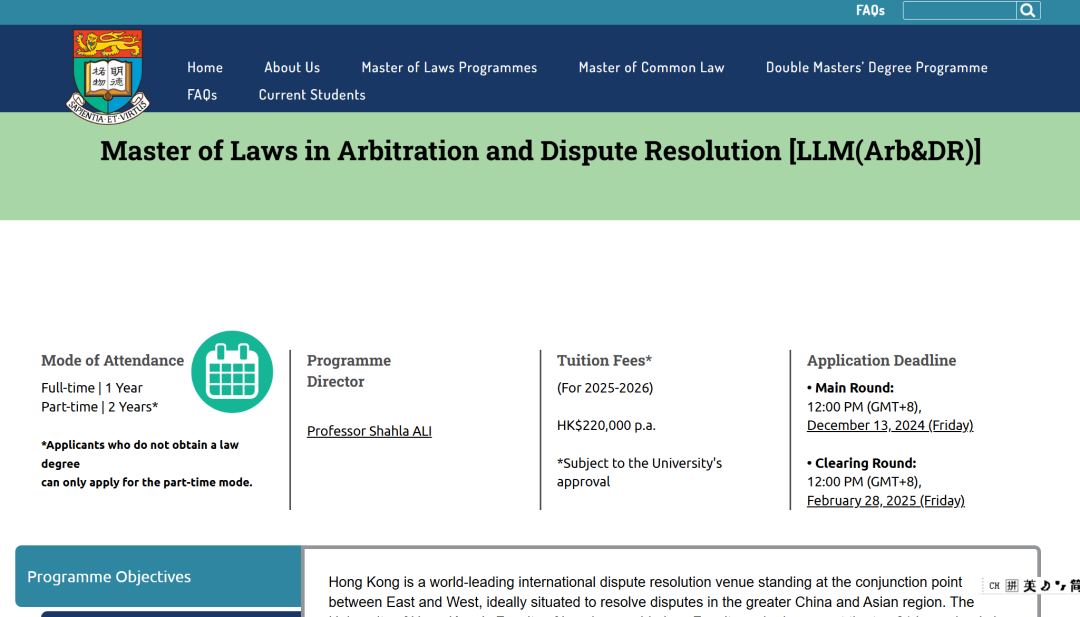Go to the Home menu item
The image size is (1080, 617).
click(x=205, y=68)
